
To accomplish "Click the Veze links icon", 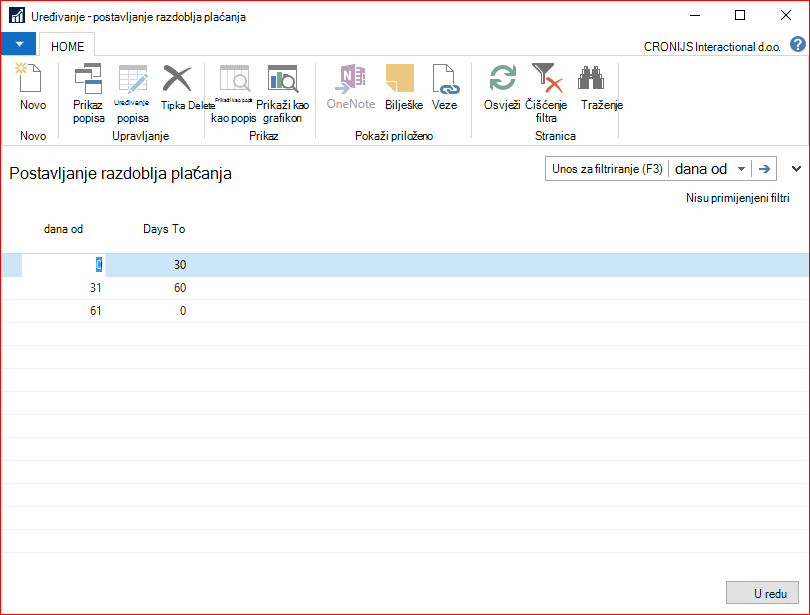I will coord(444,78).
